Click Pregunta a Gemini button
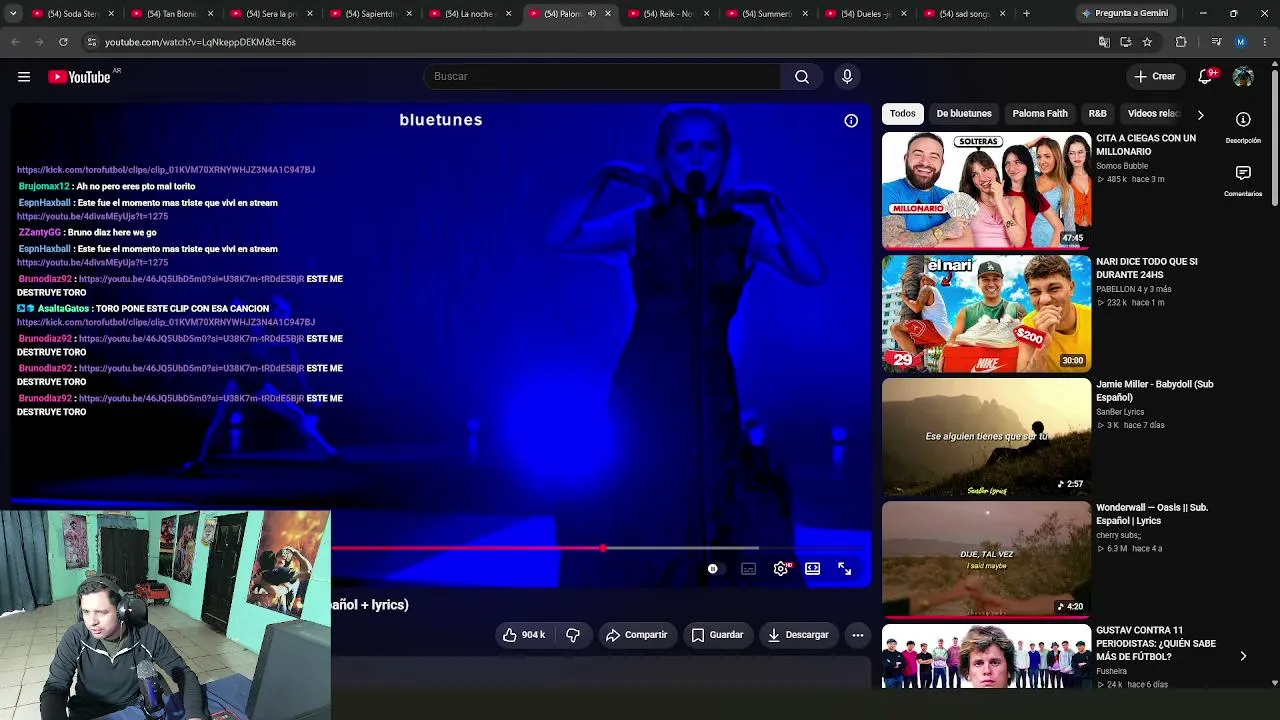 [1125, 14]
